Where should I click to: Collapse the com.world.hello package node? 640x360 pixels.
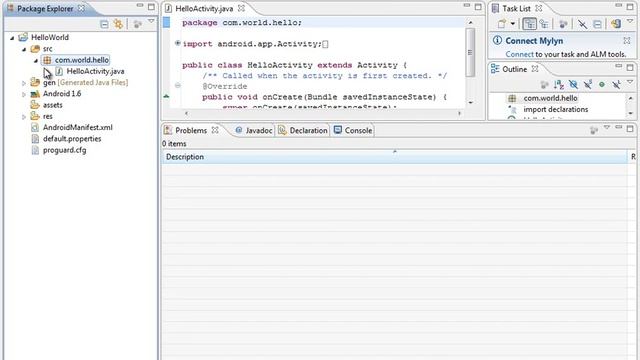36,60
